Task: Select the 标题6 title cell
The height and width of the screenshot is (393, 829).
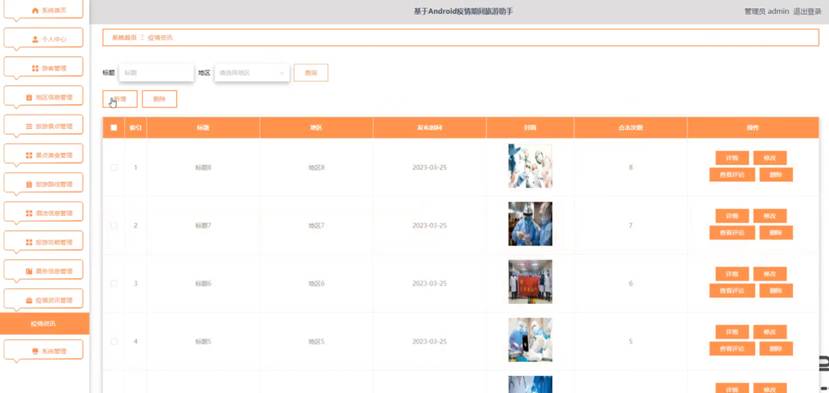Action: tap(204, 284)
